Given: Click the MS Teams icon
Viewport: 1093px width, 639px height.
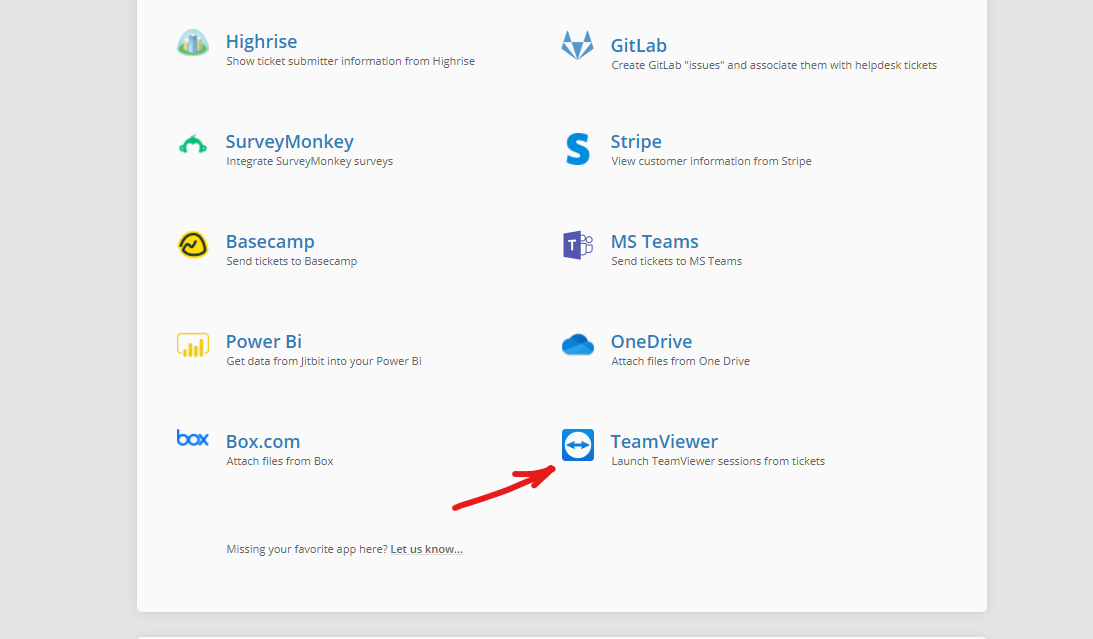Looking at the screenshot, I should (x=577, y=245).
